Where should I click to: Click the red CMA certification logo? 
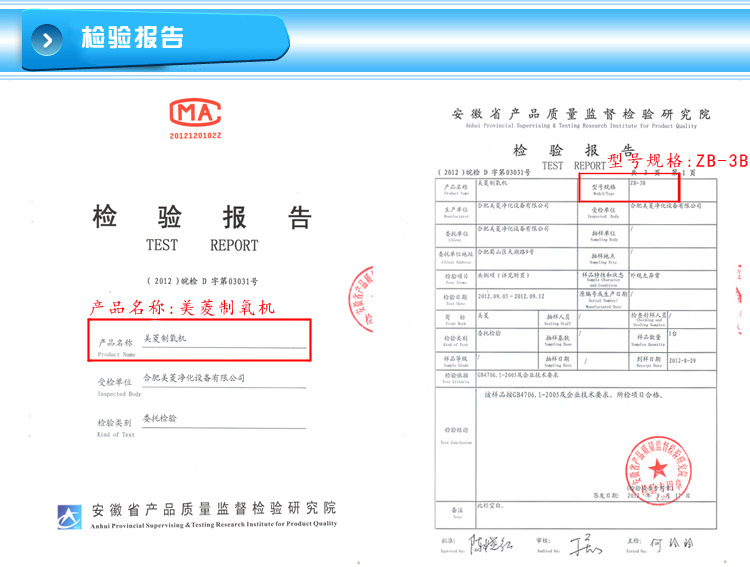(x=195, y=113)
